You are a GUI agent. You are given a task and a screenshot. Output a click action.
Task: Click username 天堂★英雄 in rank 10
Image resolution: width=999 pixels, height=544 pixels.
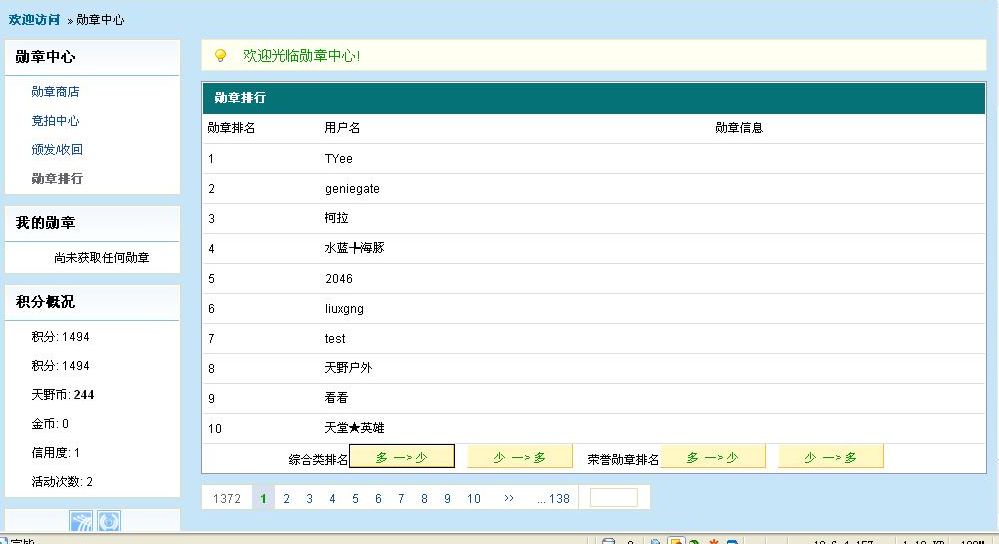coord(354,427)
